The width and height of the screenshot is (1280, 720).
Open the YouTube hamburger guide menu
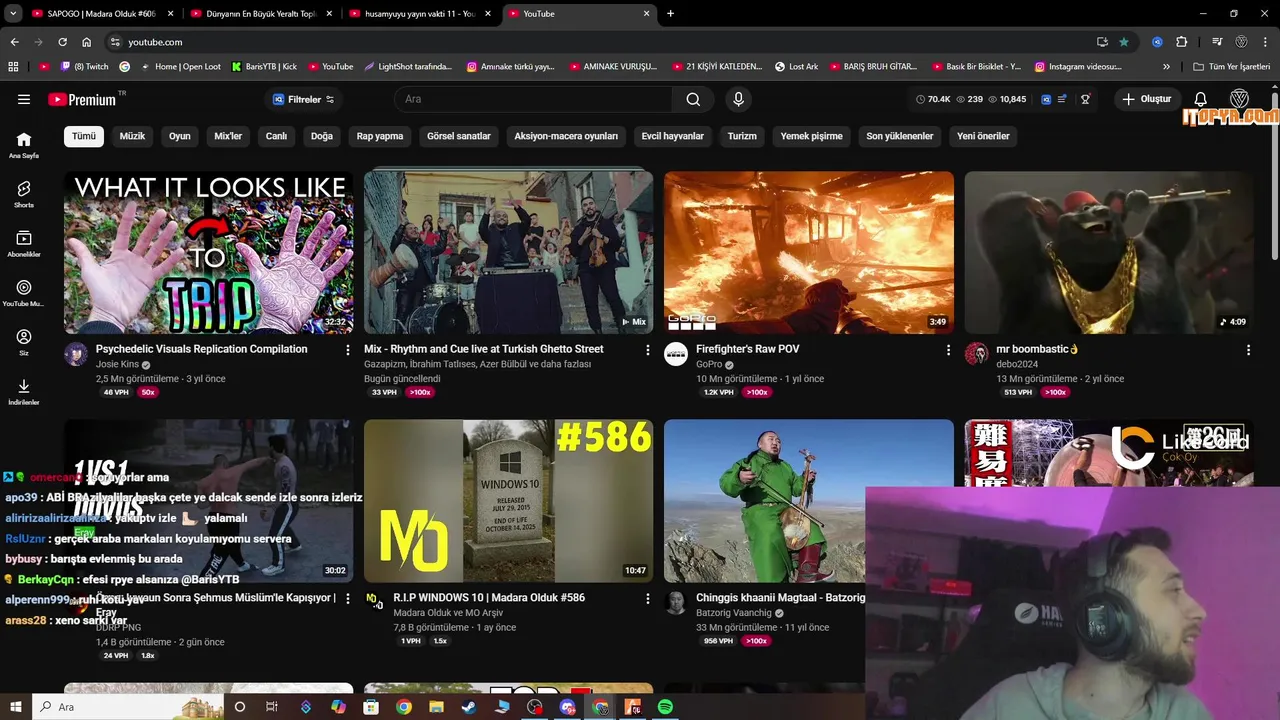[24, 99]
